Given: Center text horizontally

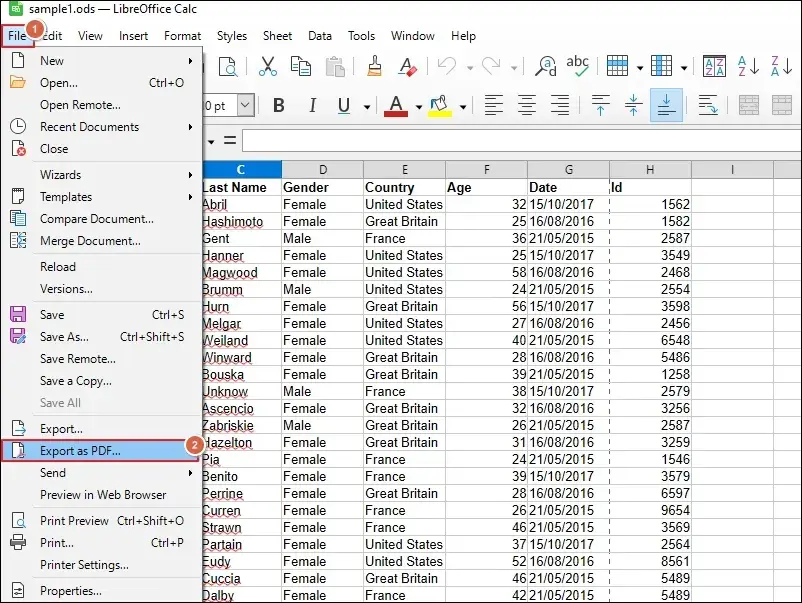Looking at the screenshot, I should 527,105.
